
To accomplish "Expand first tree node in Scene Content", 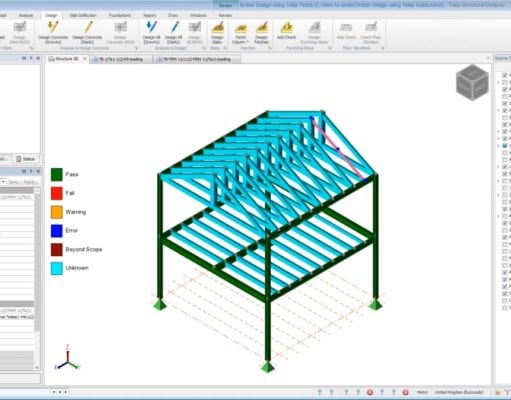I will (x=499, y=82).
